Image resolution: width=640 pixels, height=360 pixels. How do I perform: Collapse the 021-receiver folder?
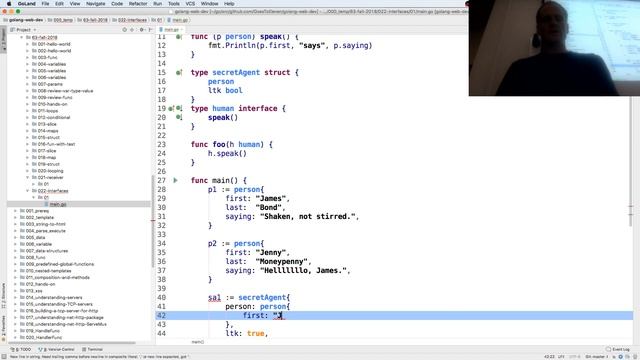pyautogui.click(x=28, y=178)
